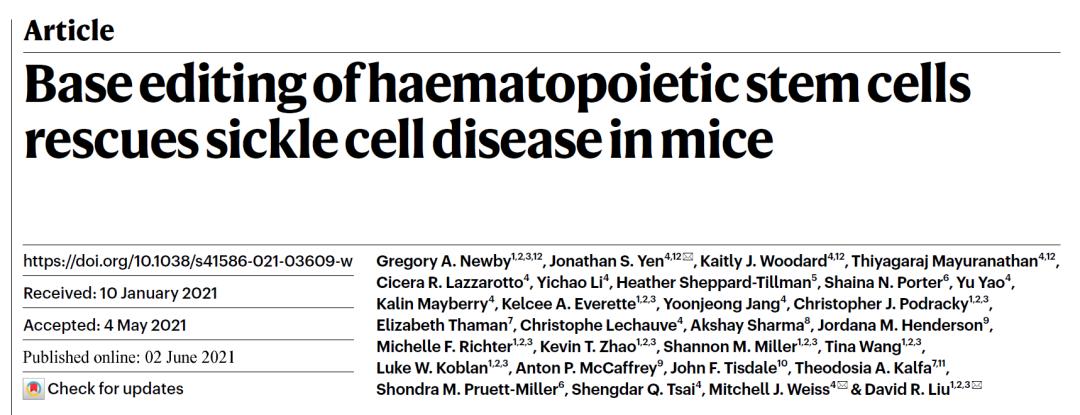Click the Check for updates text
1080x415 pixels.
pos(116,389)
